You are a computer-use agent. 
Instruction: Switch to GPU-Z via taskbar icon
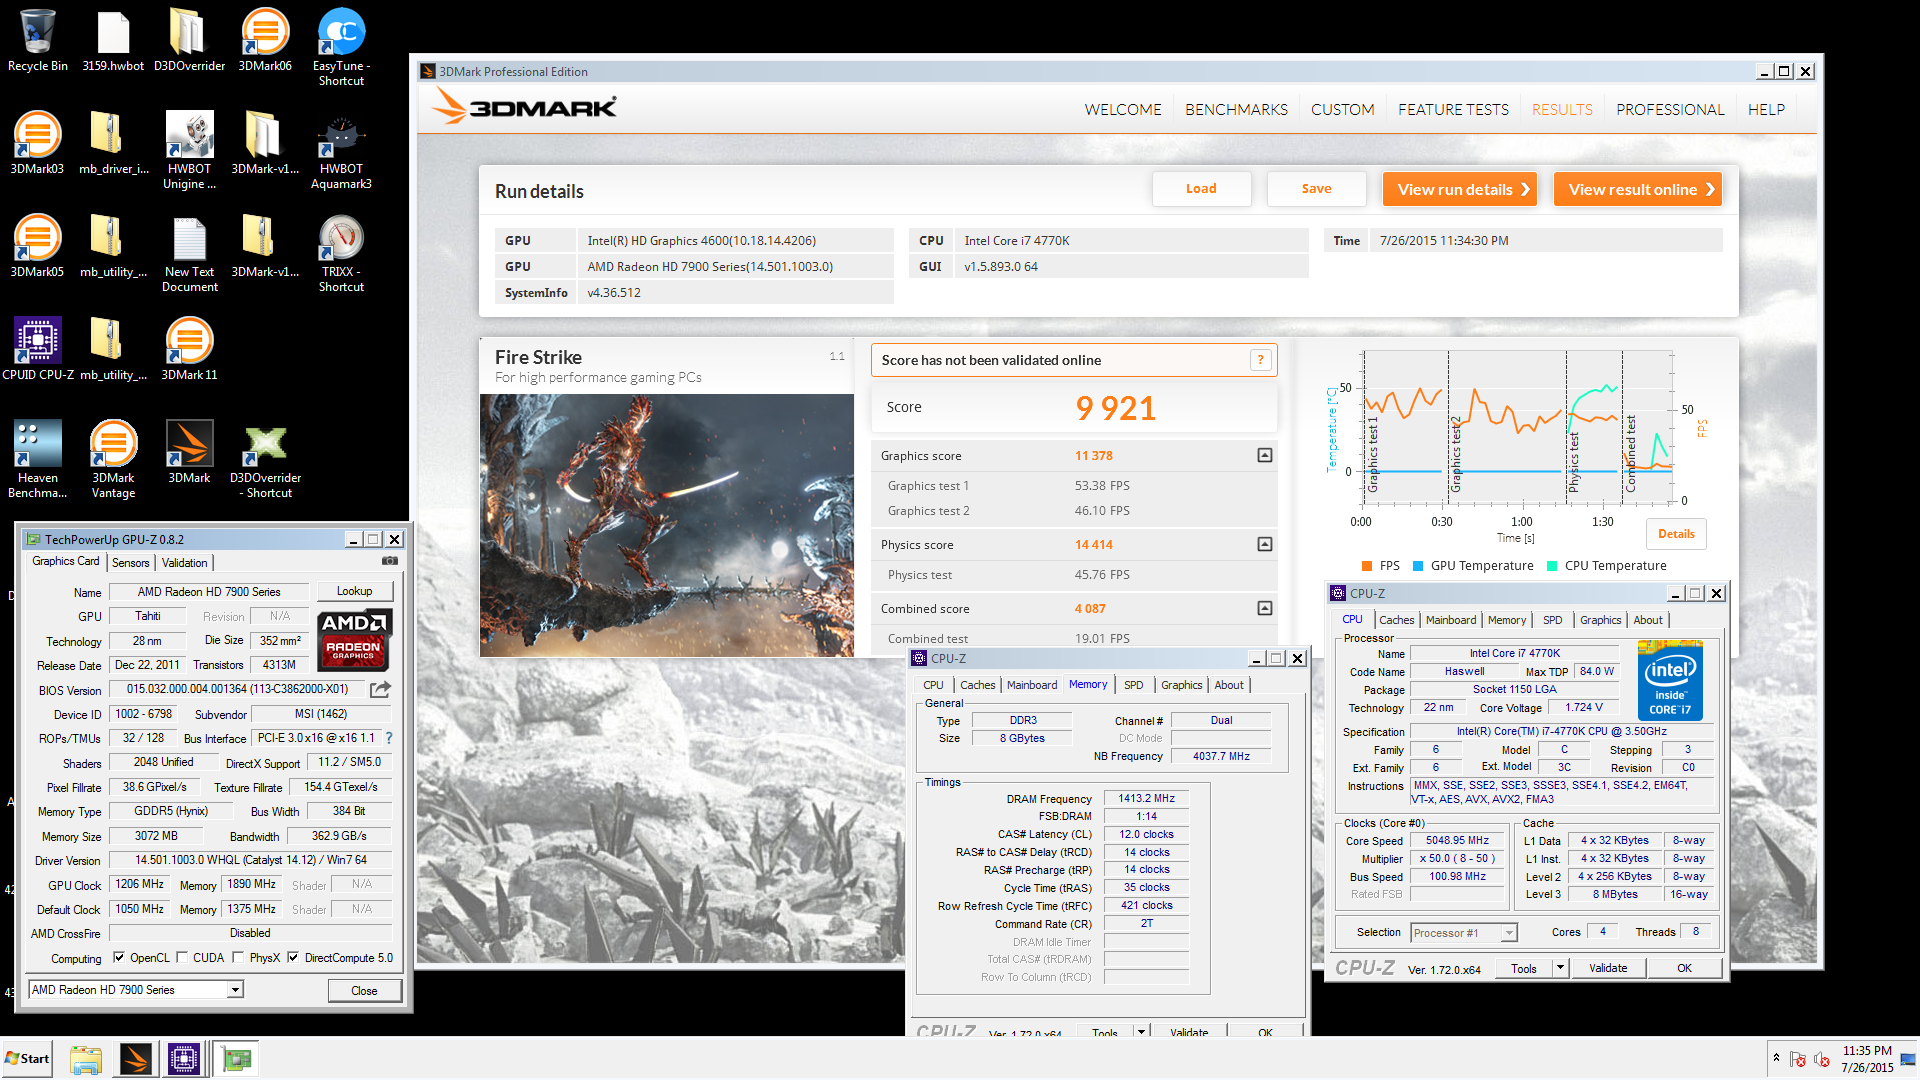point(237,1059)
